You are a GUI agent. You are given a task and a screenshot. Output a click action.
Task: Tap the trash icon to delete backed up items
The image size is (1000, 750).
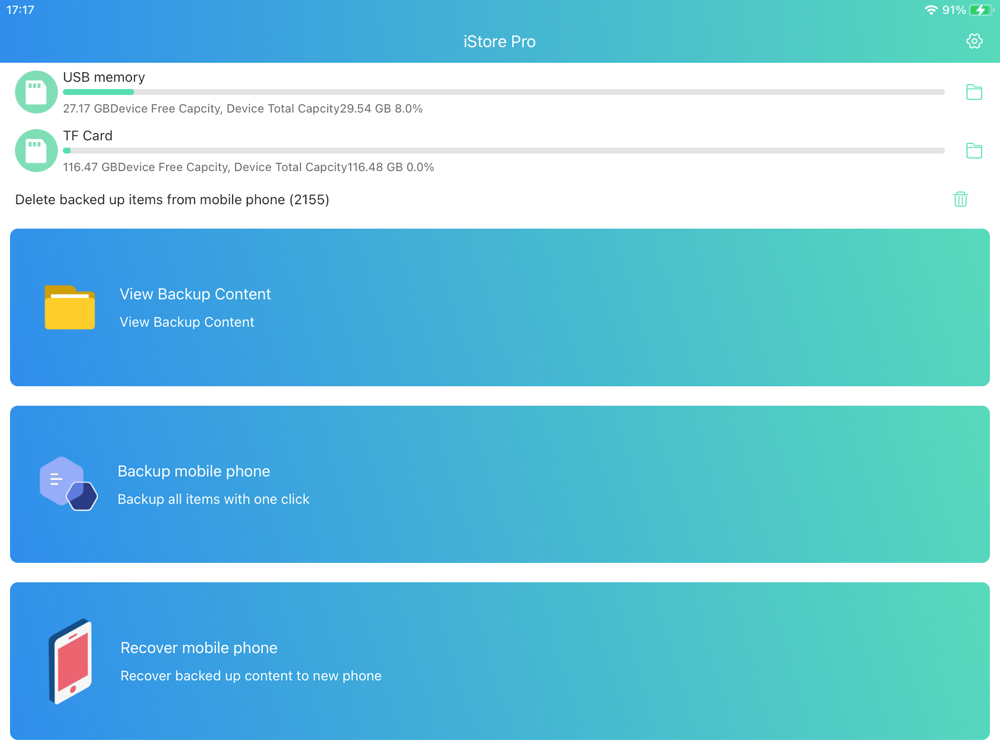(x=960, y=200)
